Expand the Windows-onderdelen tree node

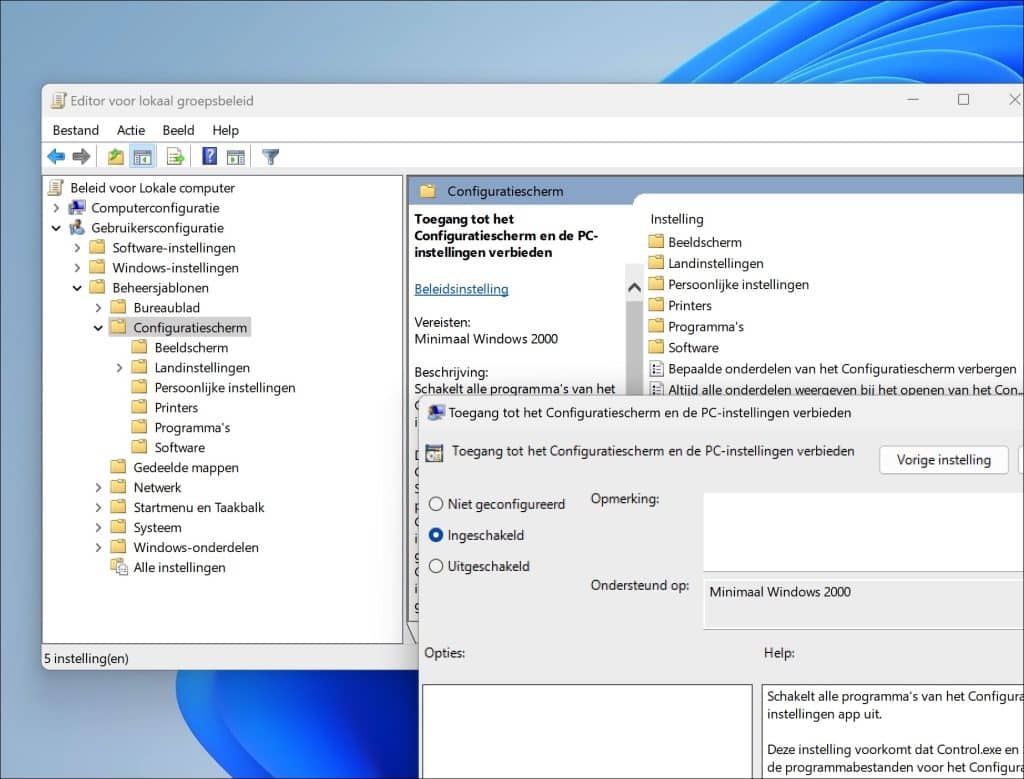(x=98, y=547)
